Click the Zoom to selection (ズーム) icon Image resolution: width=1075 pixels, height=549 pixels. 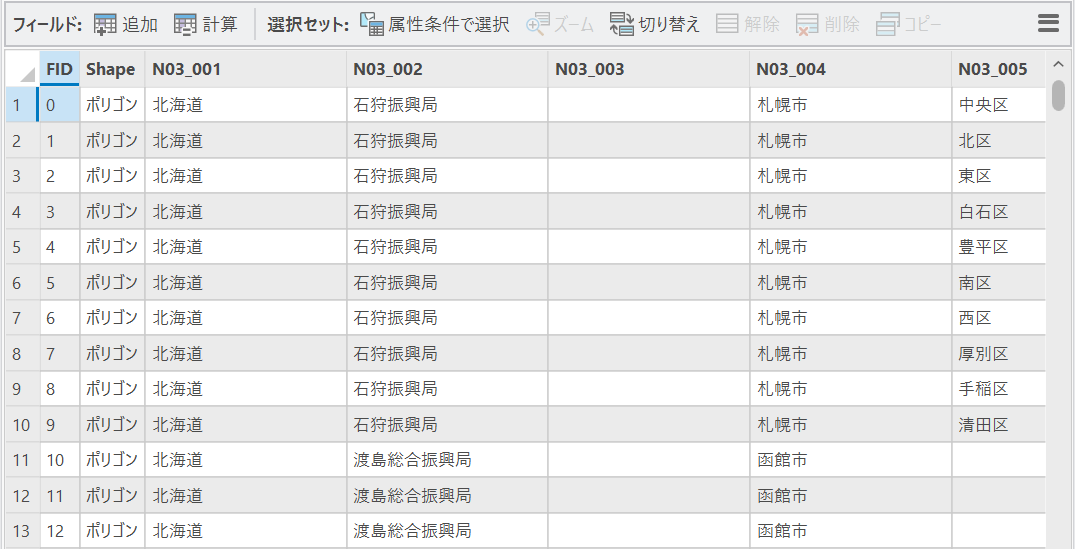(x=538, y=24)
